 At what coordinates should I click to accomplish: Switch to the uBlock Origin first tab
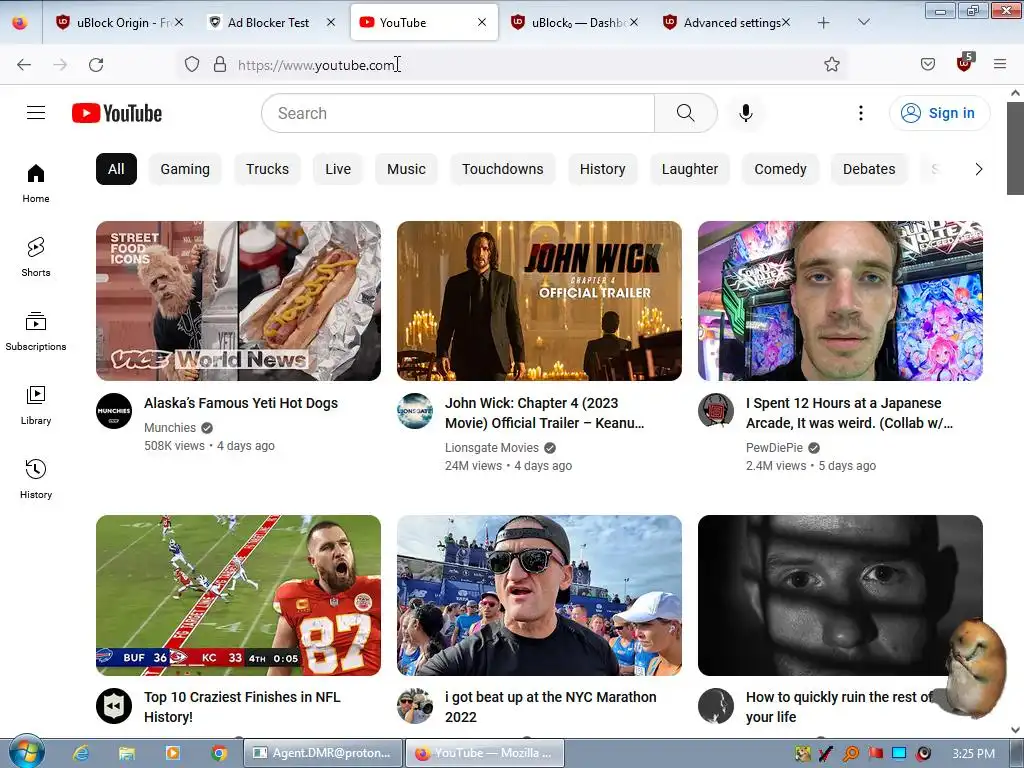(x=119, y=23)
